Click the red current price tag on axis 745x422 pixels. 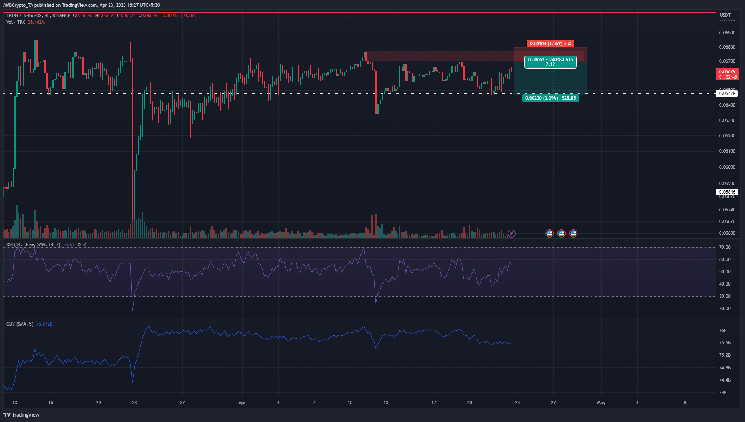click(727, 74)
